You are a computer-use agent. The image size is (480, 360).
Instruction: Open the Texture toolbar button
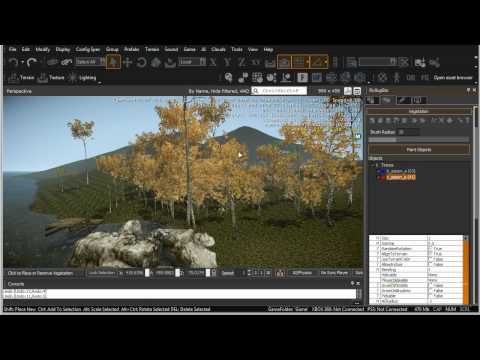[x=51, y=78]
